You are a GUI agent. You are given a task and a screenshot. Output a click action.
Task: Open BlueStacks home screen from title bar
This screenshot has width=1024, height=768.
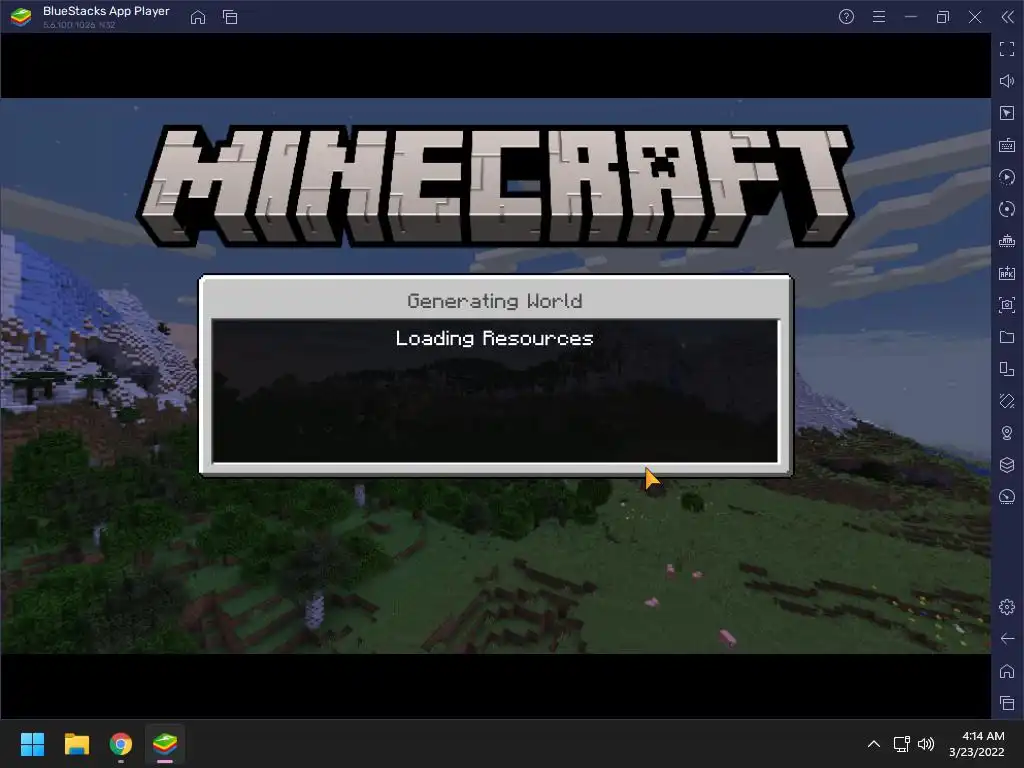pyautogui.click(x=198, y=17)
